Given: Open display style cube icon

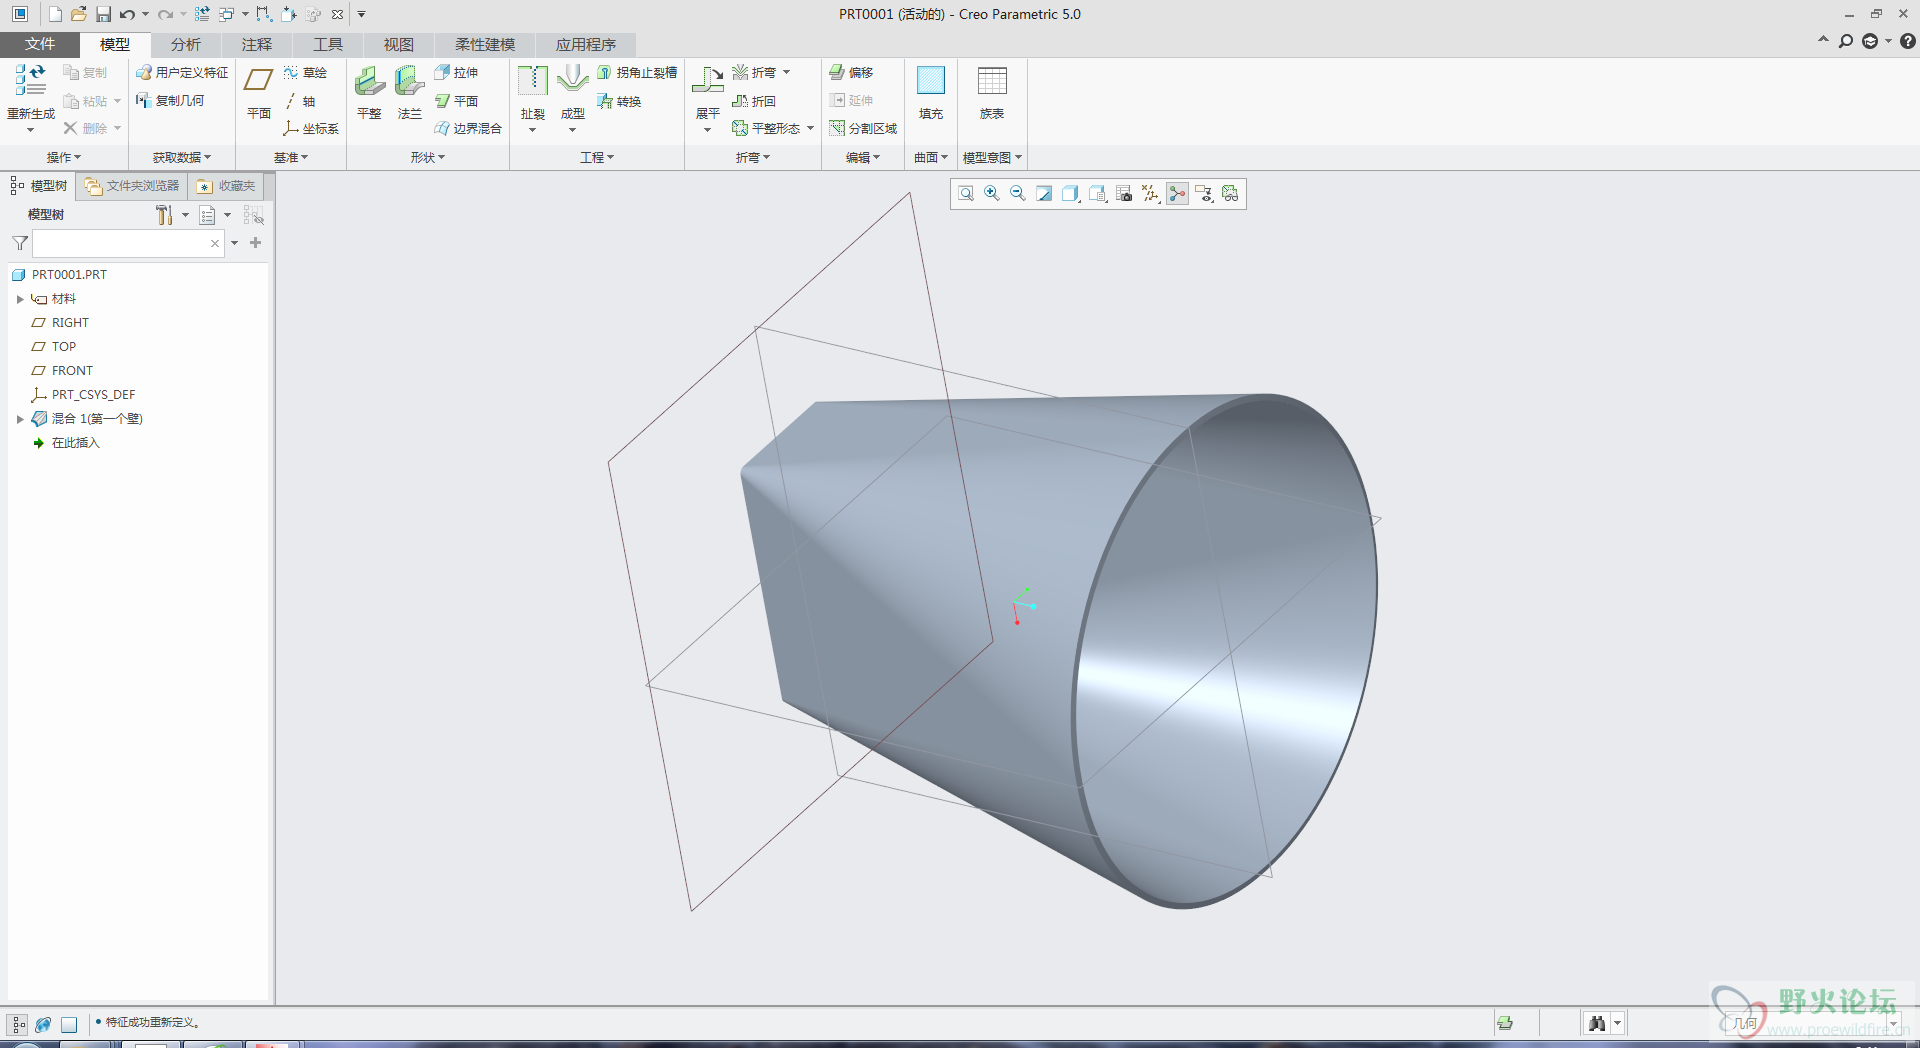Looking at the screenshot, I should 1071,194.
